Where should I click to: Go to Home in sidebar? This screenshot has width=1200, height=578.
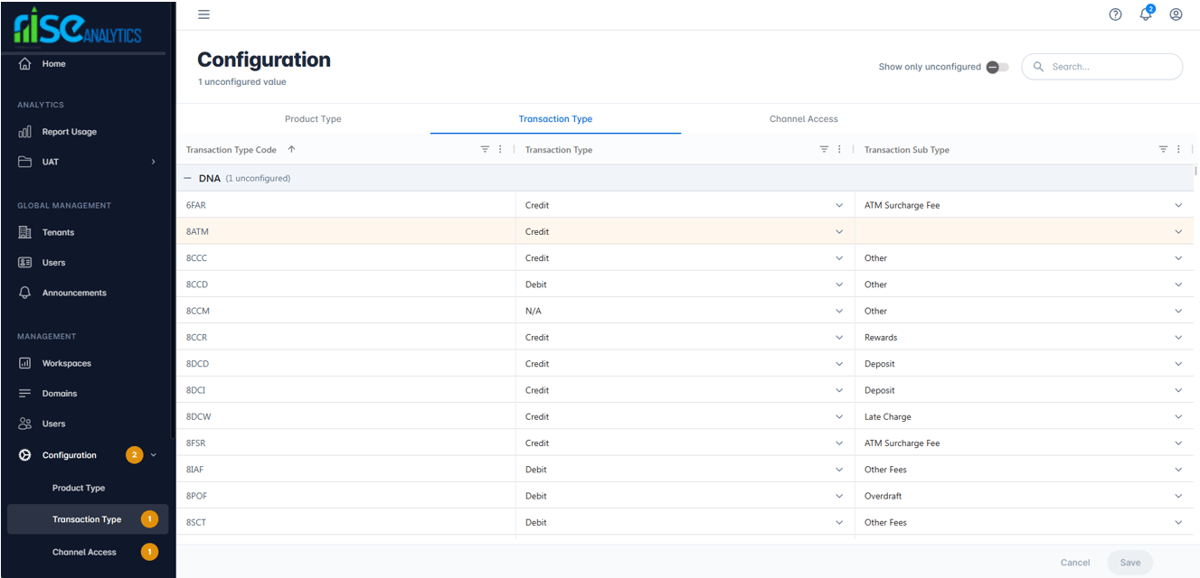(54, 64)
